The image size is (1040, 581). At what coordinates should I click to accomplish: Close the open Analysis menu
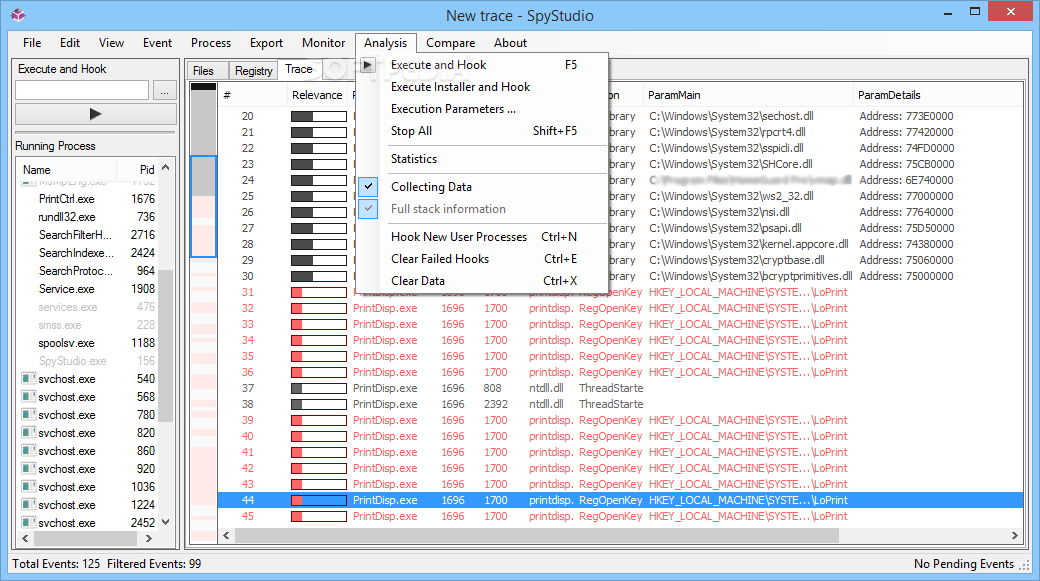click(385, 43)
